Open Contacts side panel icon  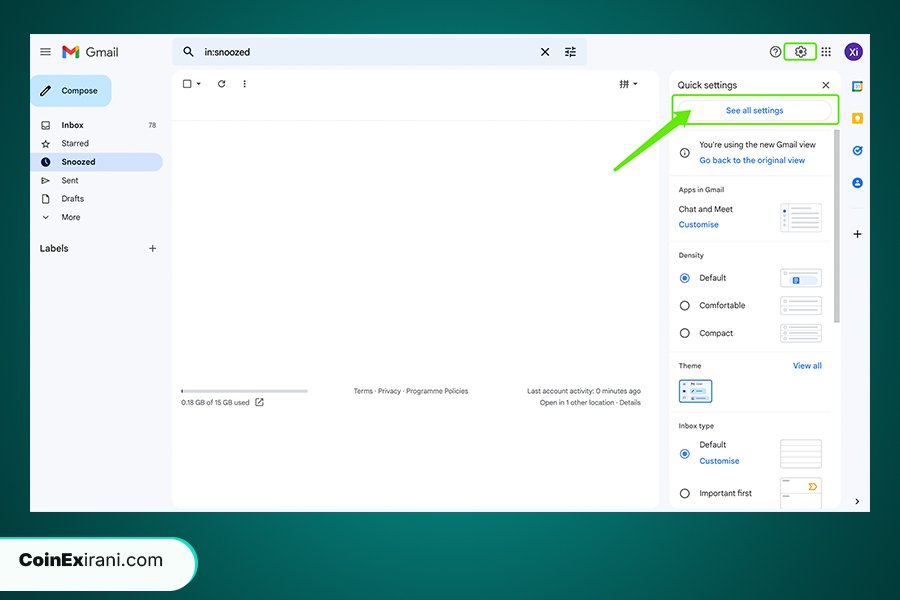click(x=857, y=183)
